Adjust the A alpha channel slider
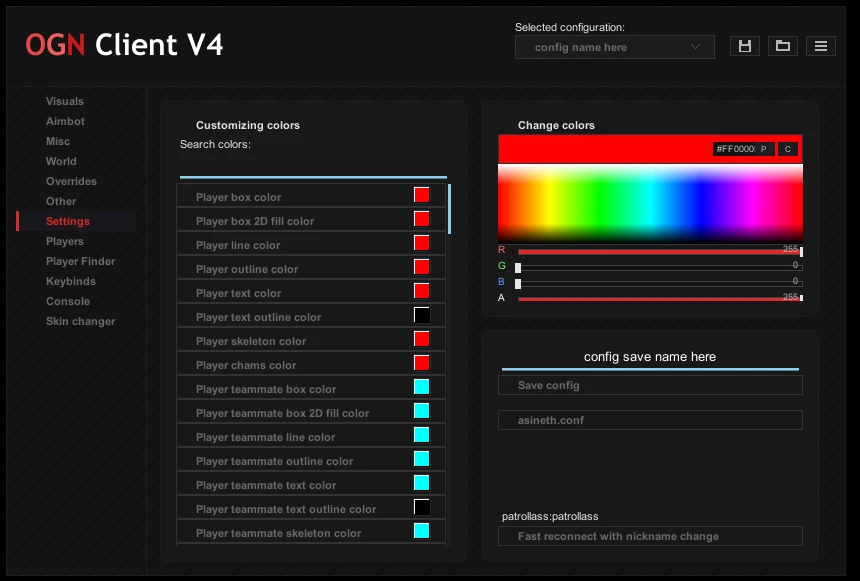The height and width of the screenshot is (581, 860). click(660, 298)
